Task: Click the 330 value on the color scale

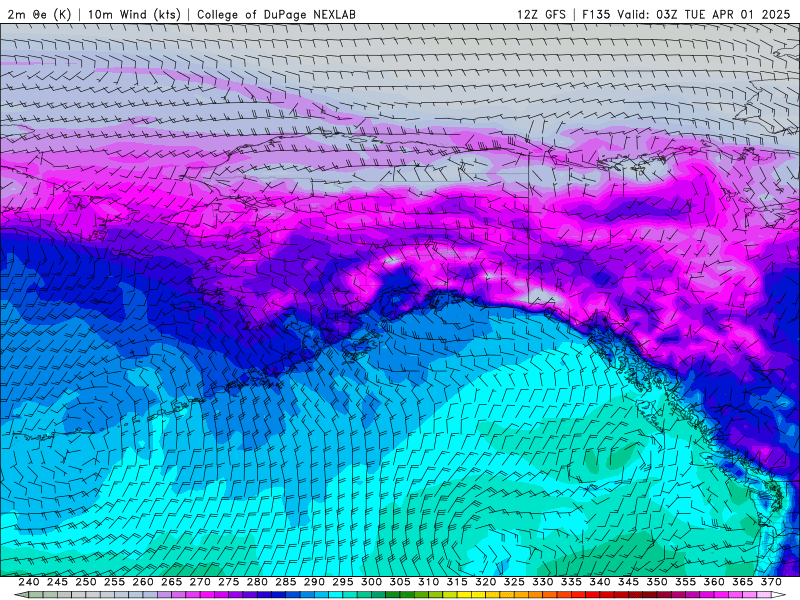Action: tap(543, 582)
